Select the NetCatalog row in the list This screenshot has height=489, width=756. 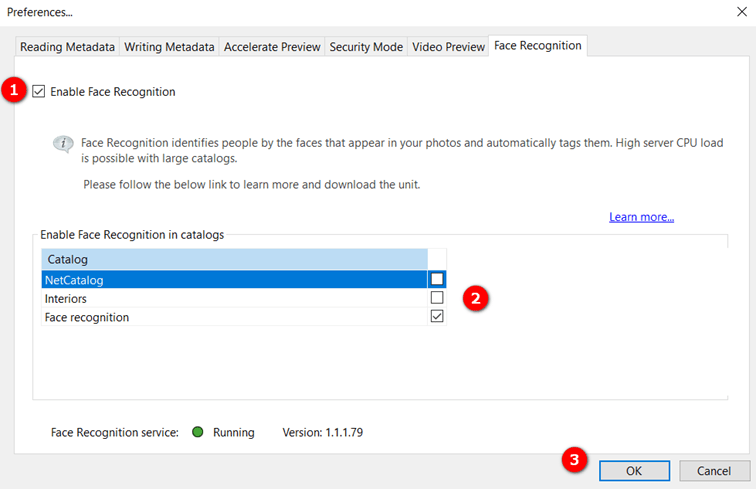(234, 280)
